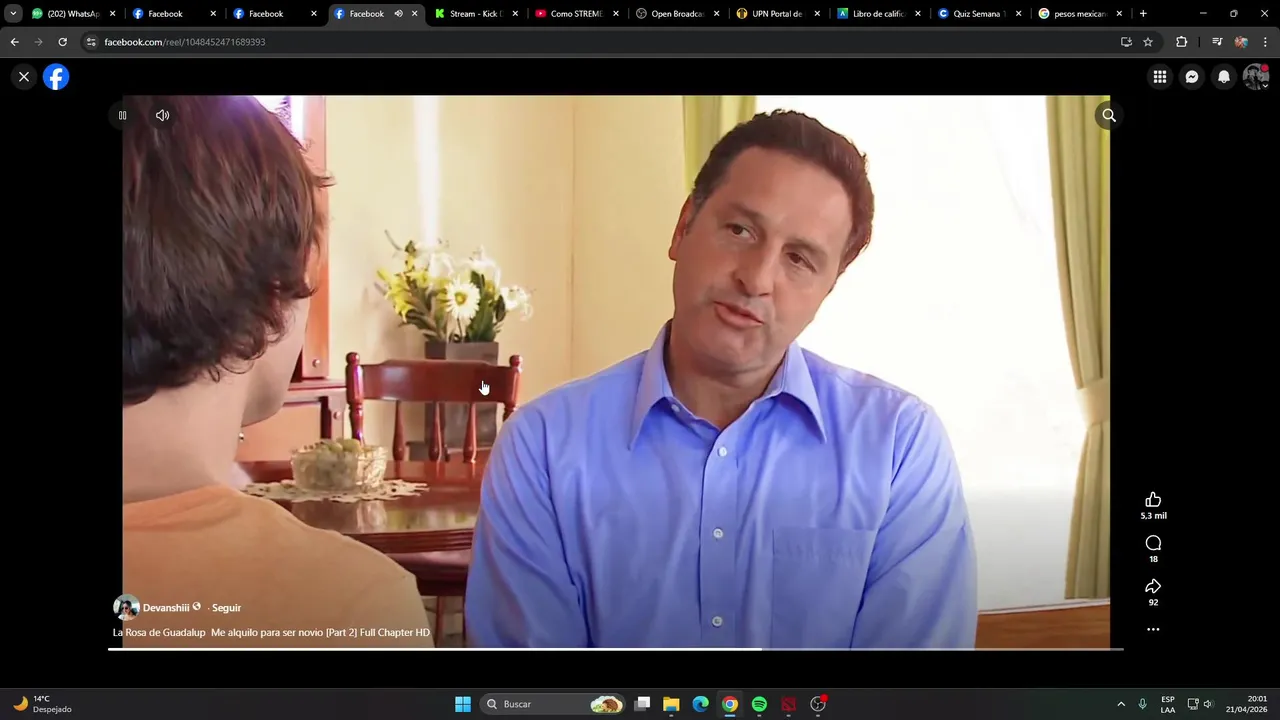Show hidden system tray icons
Viewport: 1280px width, 720px height.
point(1121,704)
